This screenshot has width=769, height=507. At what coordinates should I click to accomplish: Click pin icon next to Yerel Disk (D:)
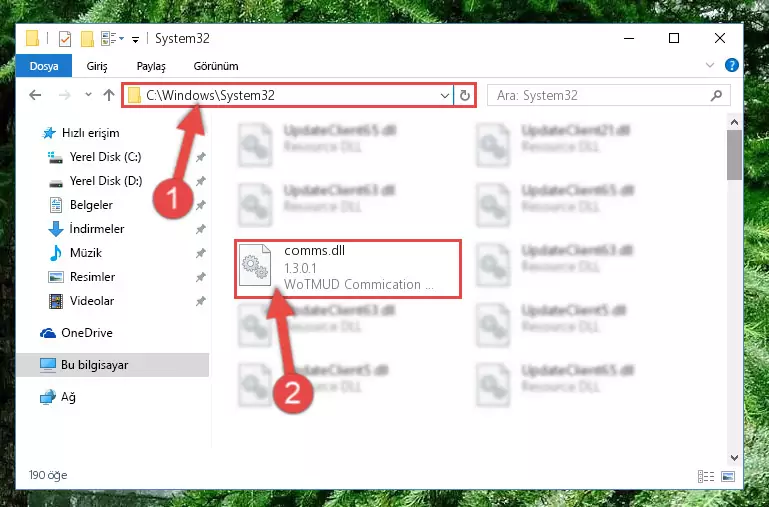(x=201, y=181)
